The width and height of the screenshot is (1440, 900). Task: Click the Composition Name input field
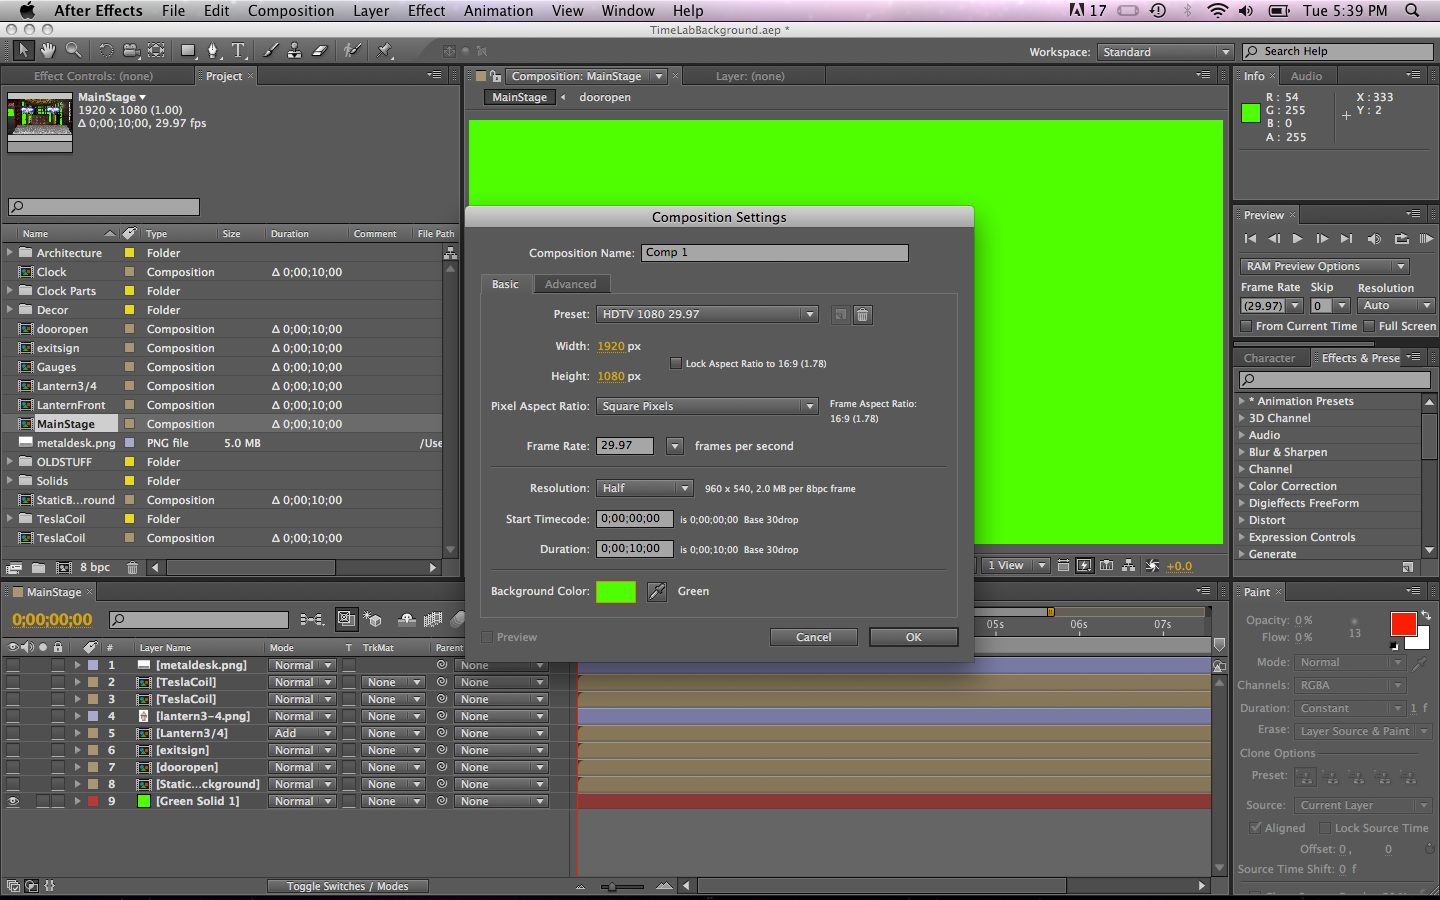[775, 253]
